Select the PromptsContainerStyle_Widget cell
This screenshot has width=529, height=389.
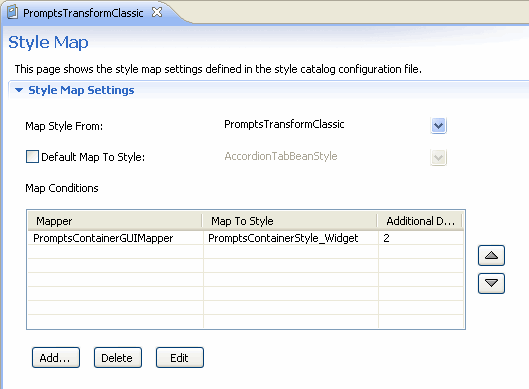point(291,238)
